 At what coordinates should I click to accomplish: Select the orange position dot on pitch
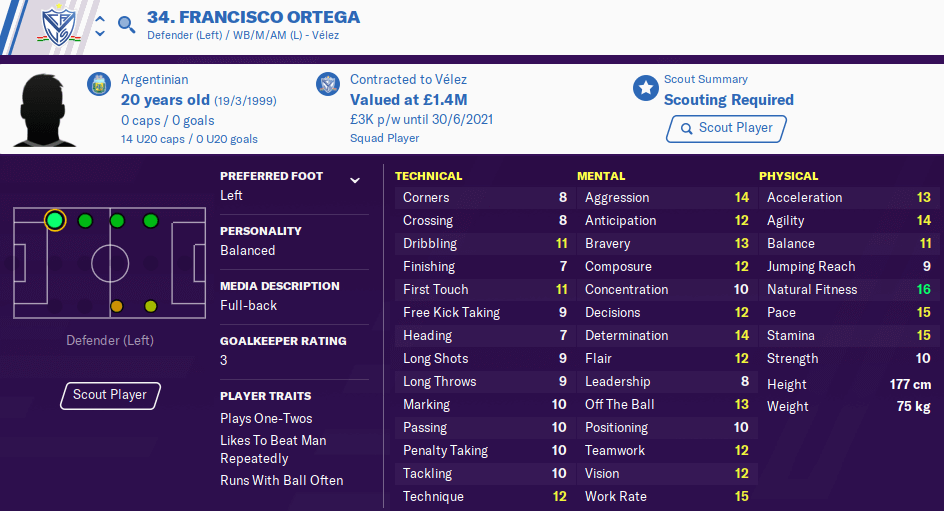[x=117, y=306]
